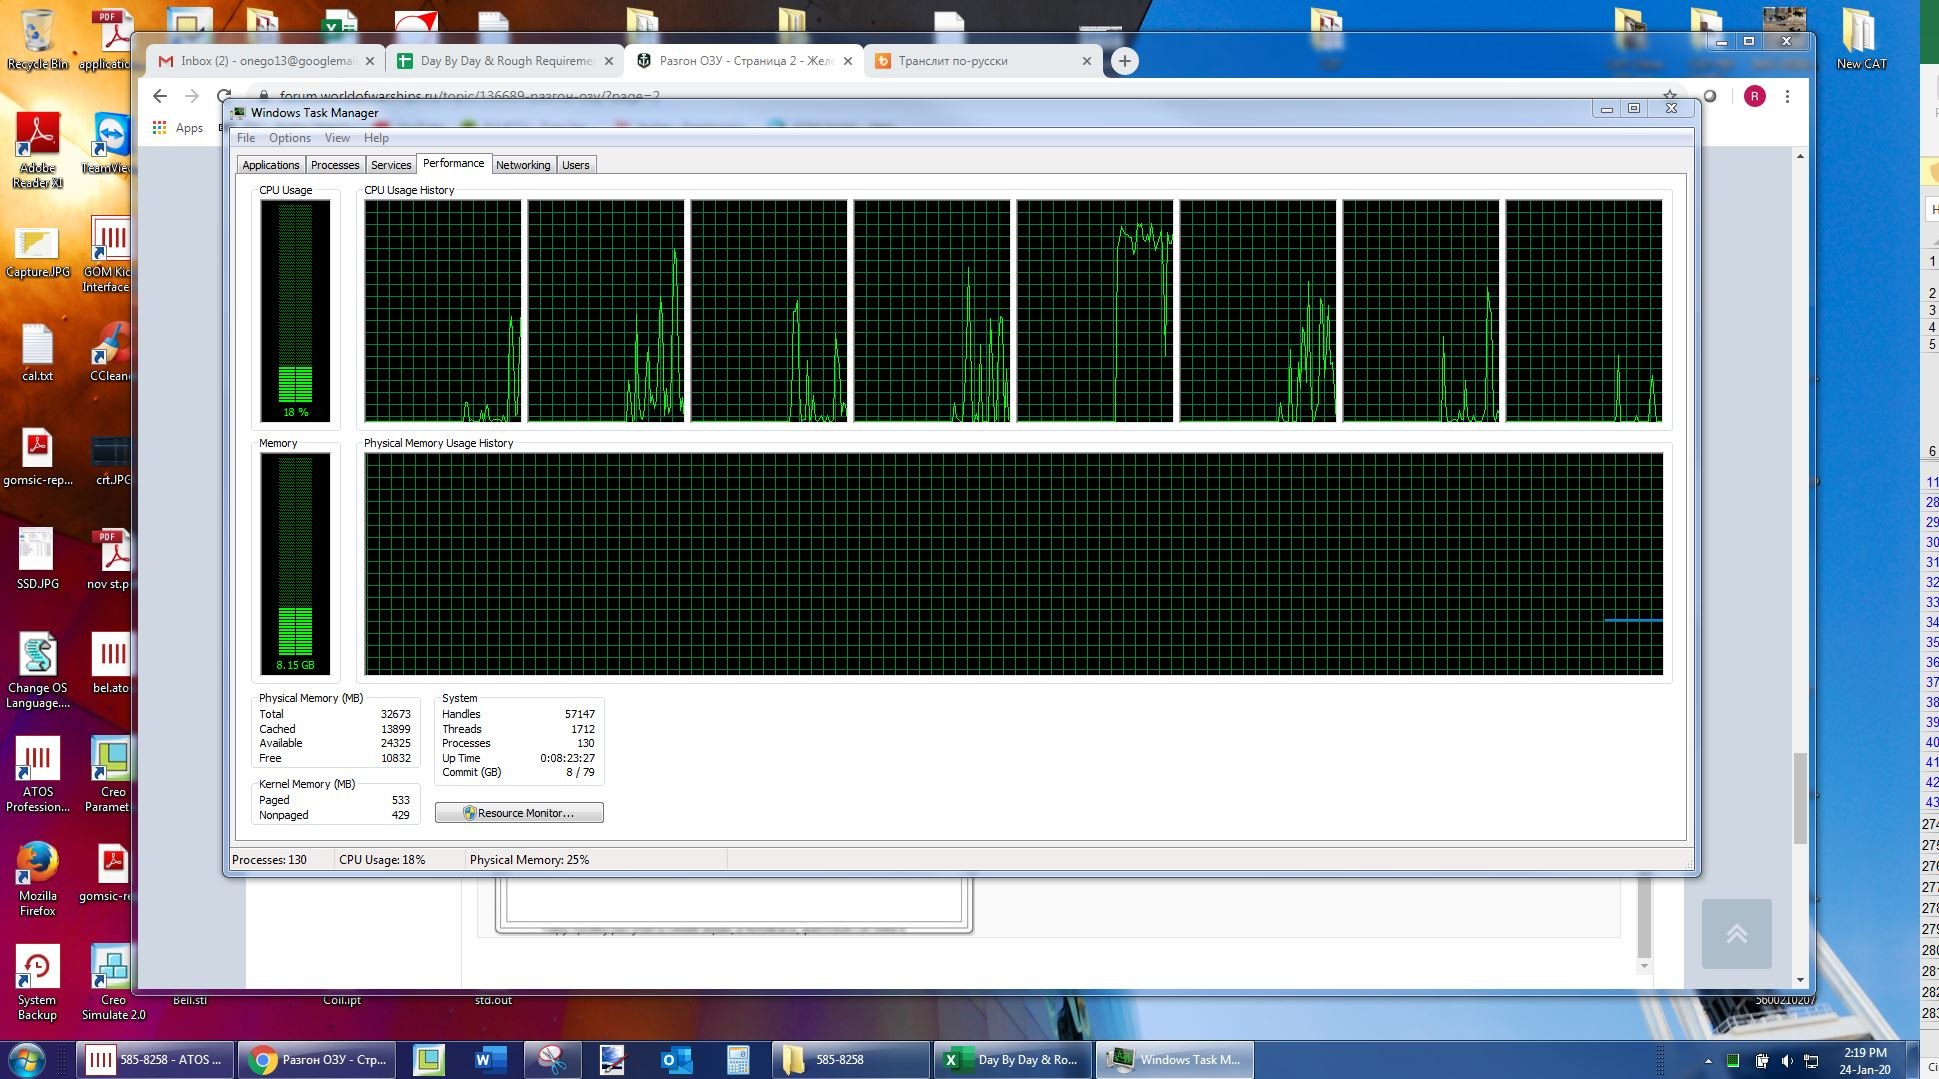
Task: Open the Calculator taskbar icon
Action: coord(738,1059)
